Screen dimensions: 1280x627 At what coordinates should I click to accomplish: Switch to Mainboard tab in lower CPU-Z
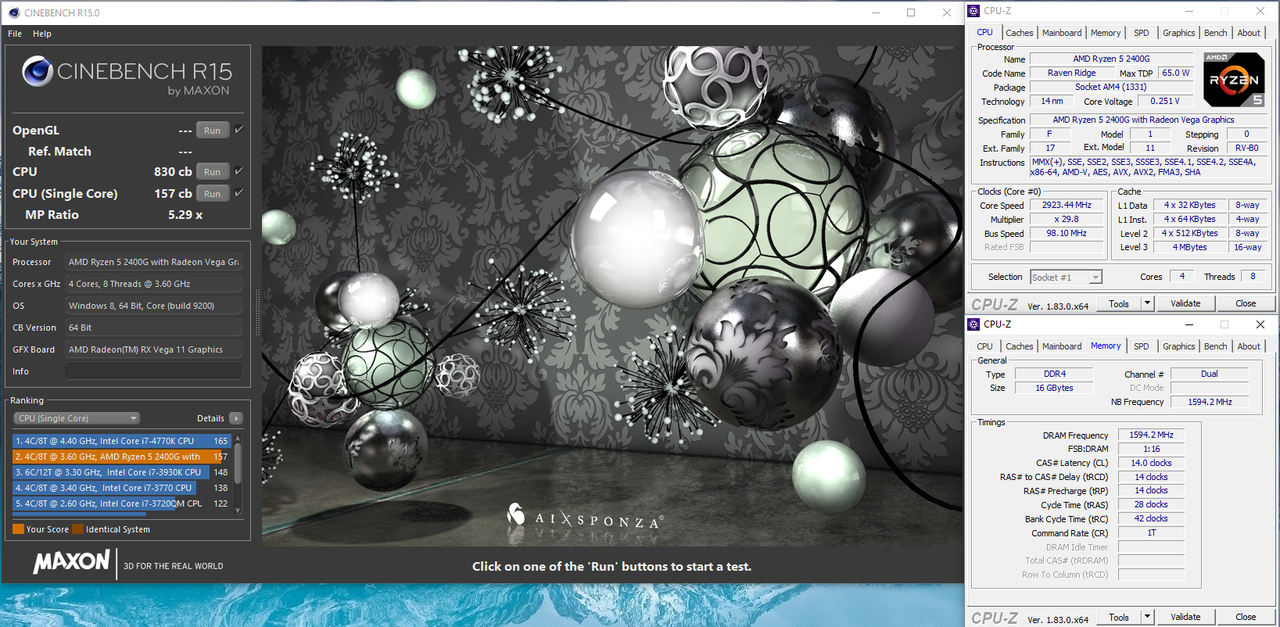point(1062,347)
